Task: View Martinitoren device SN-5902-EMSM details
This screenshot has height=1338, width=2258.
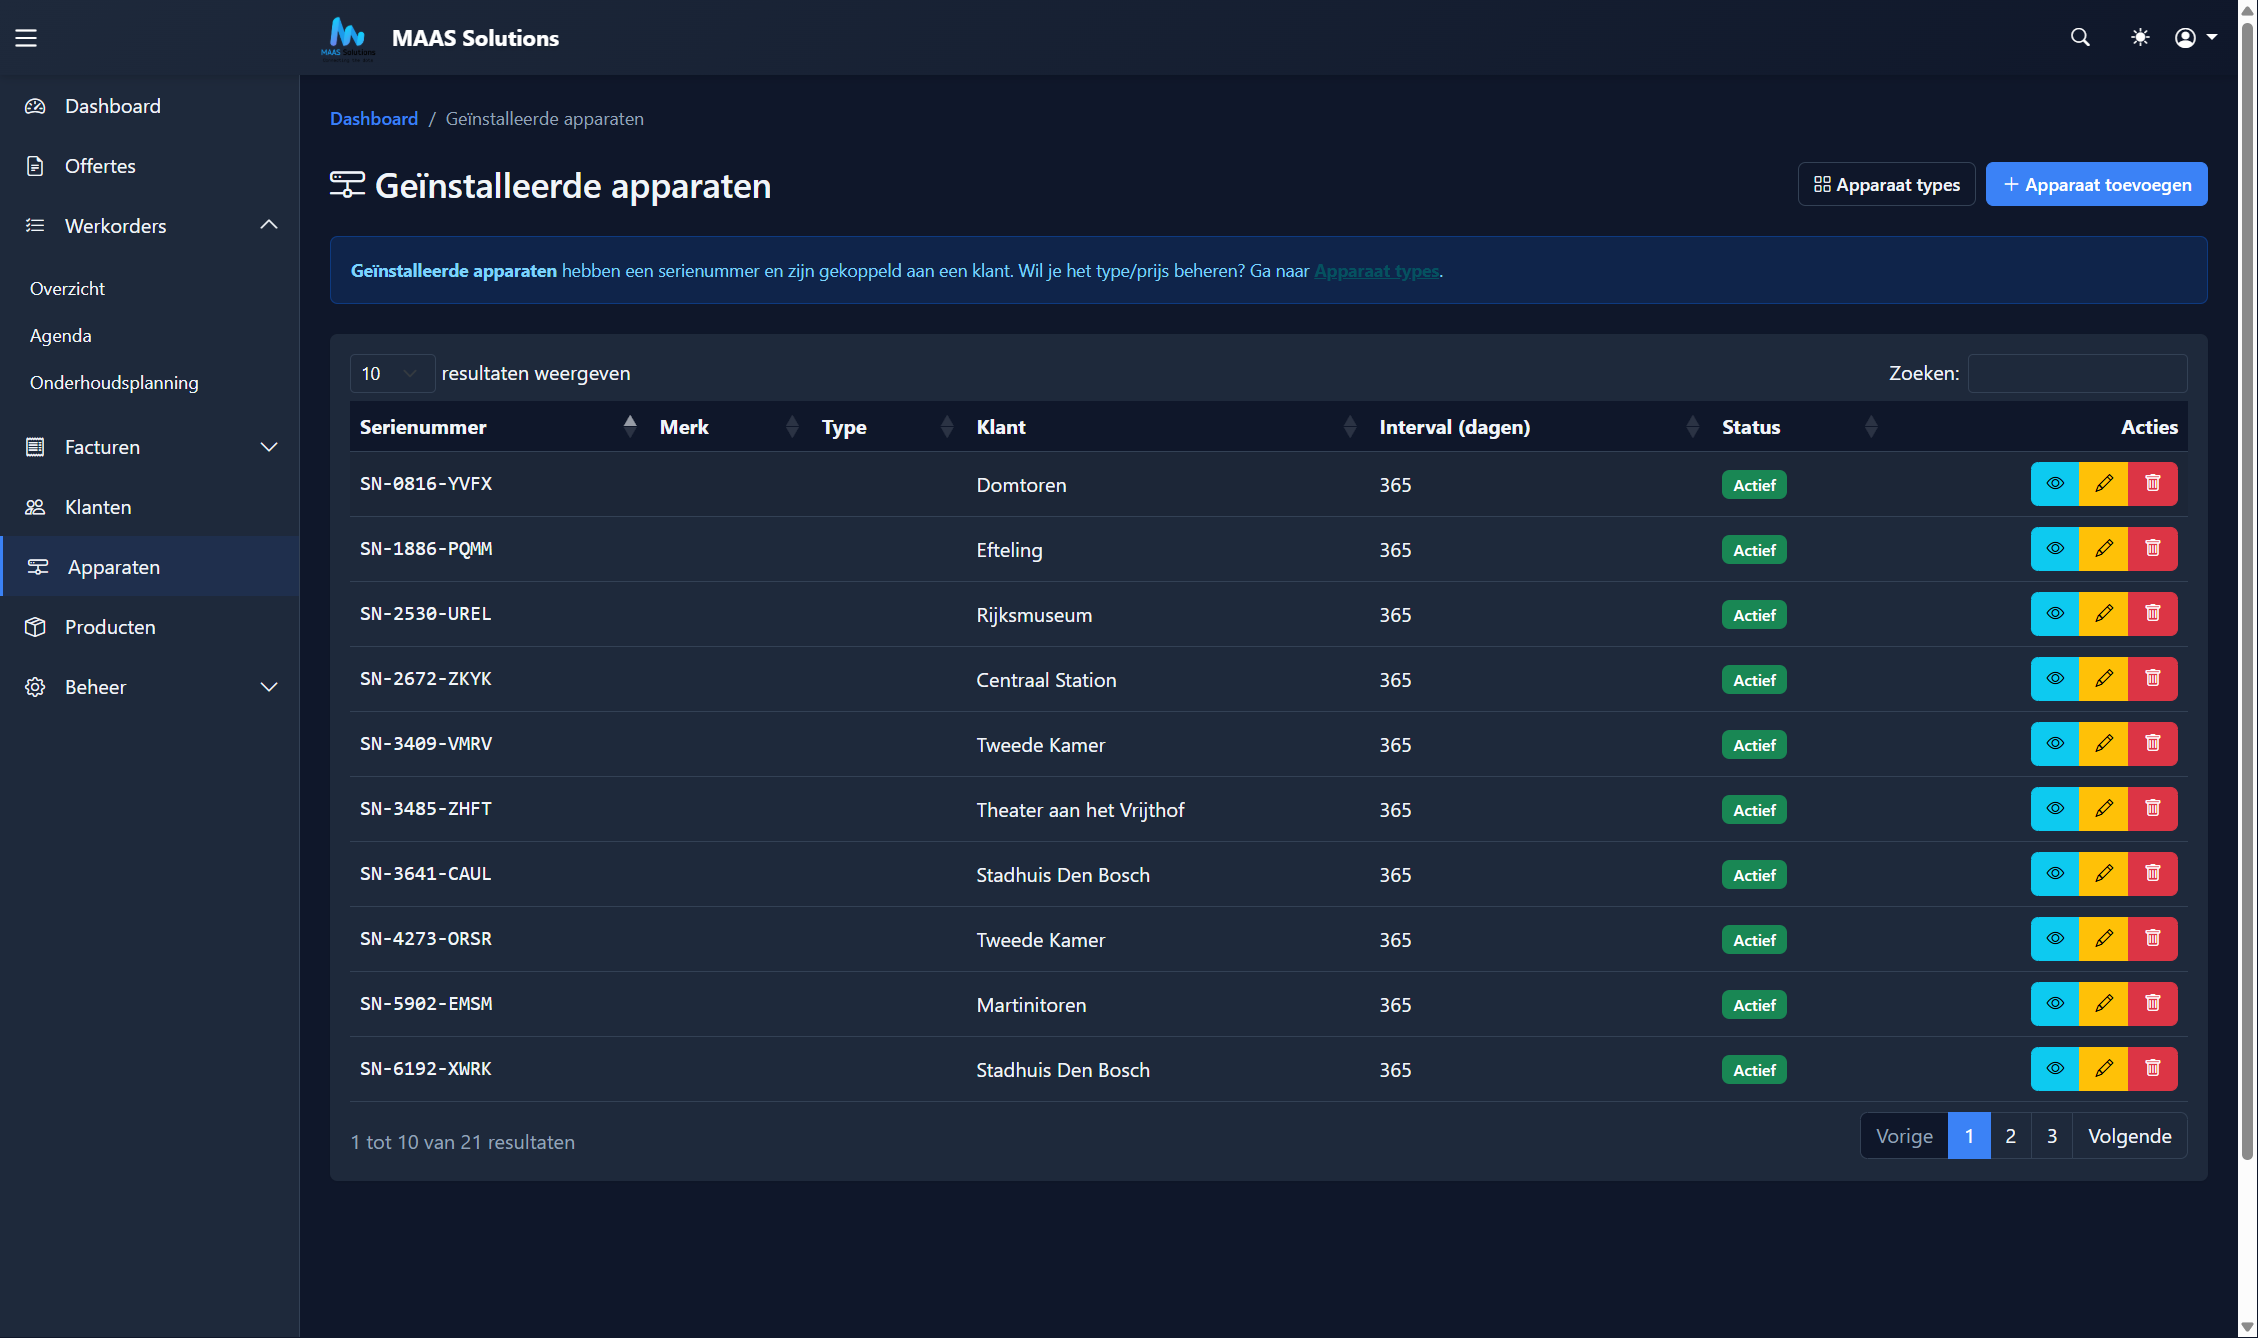Action: tap(2055, 1004)
